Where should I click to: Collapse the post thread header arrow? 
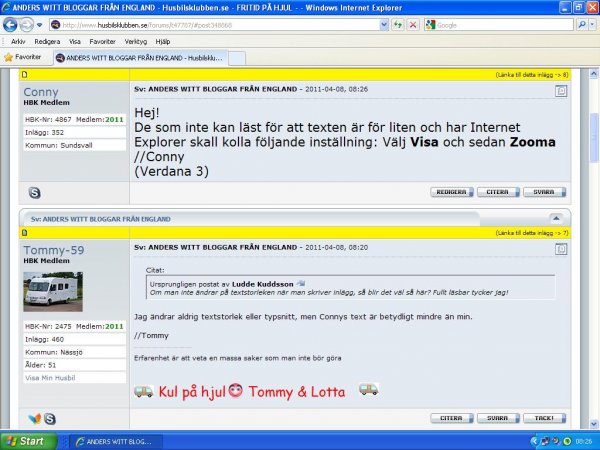(555, 217)
